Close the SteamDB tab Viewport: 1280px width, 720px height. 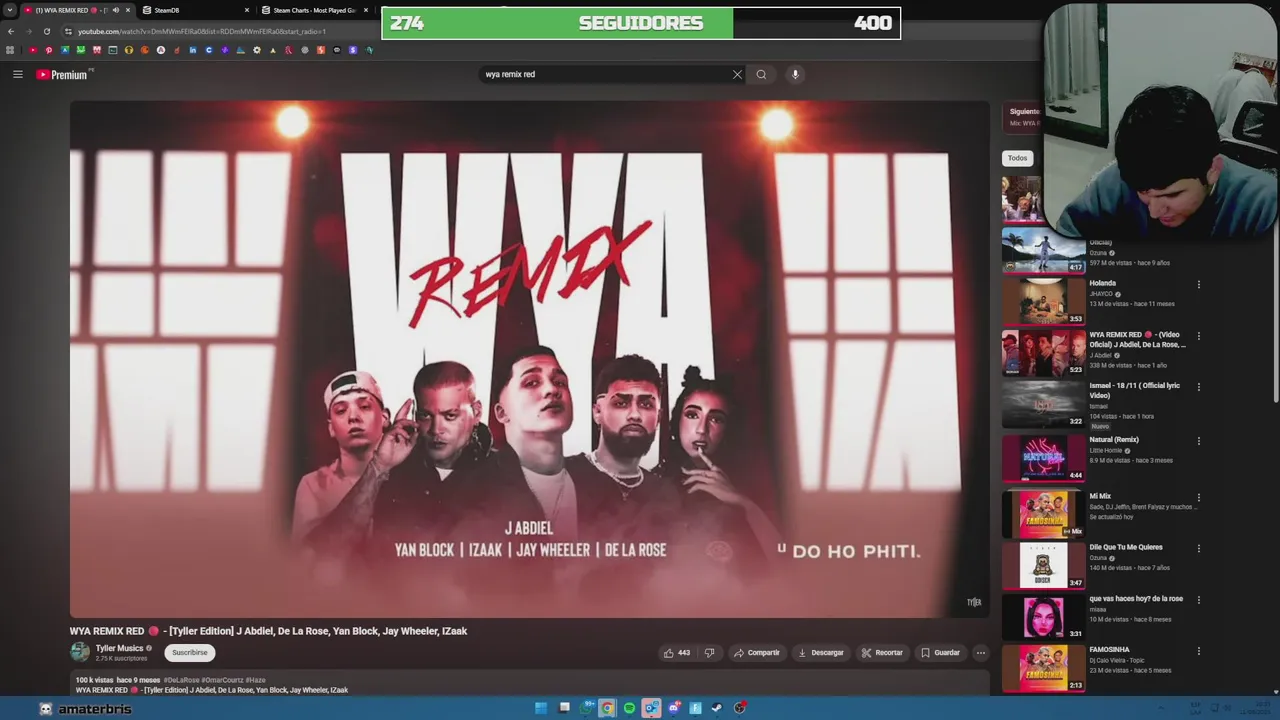pyautogui.click(x=247, y=10)
